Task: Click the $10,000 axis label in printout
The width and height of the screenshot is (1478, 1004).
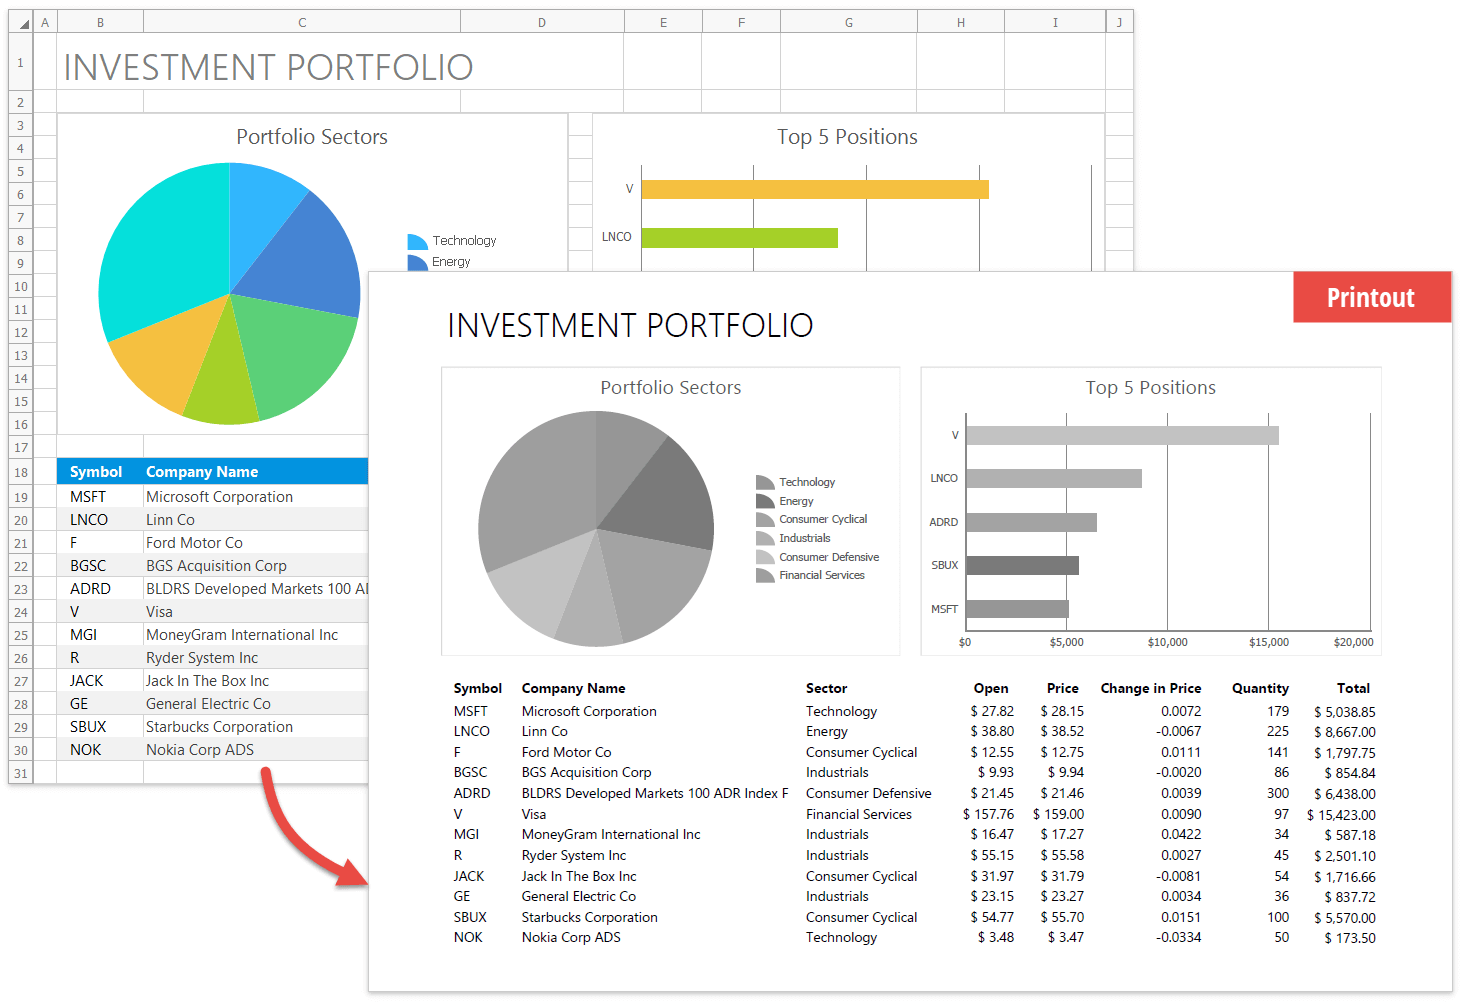Action: [1167, 642]
